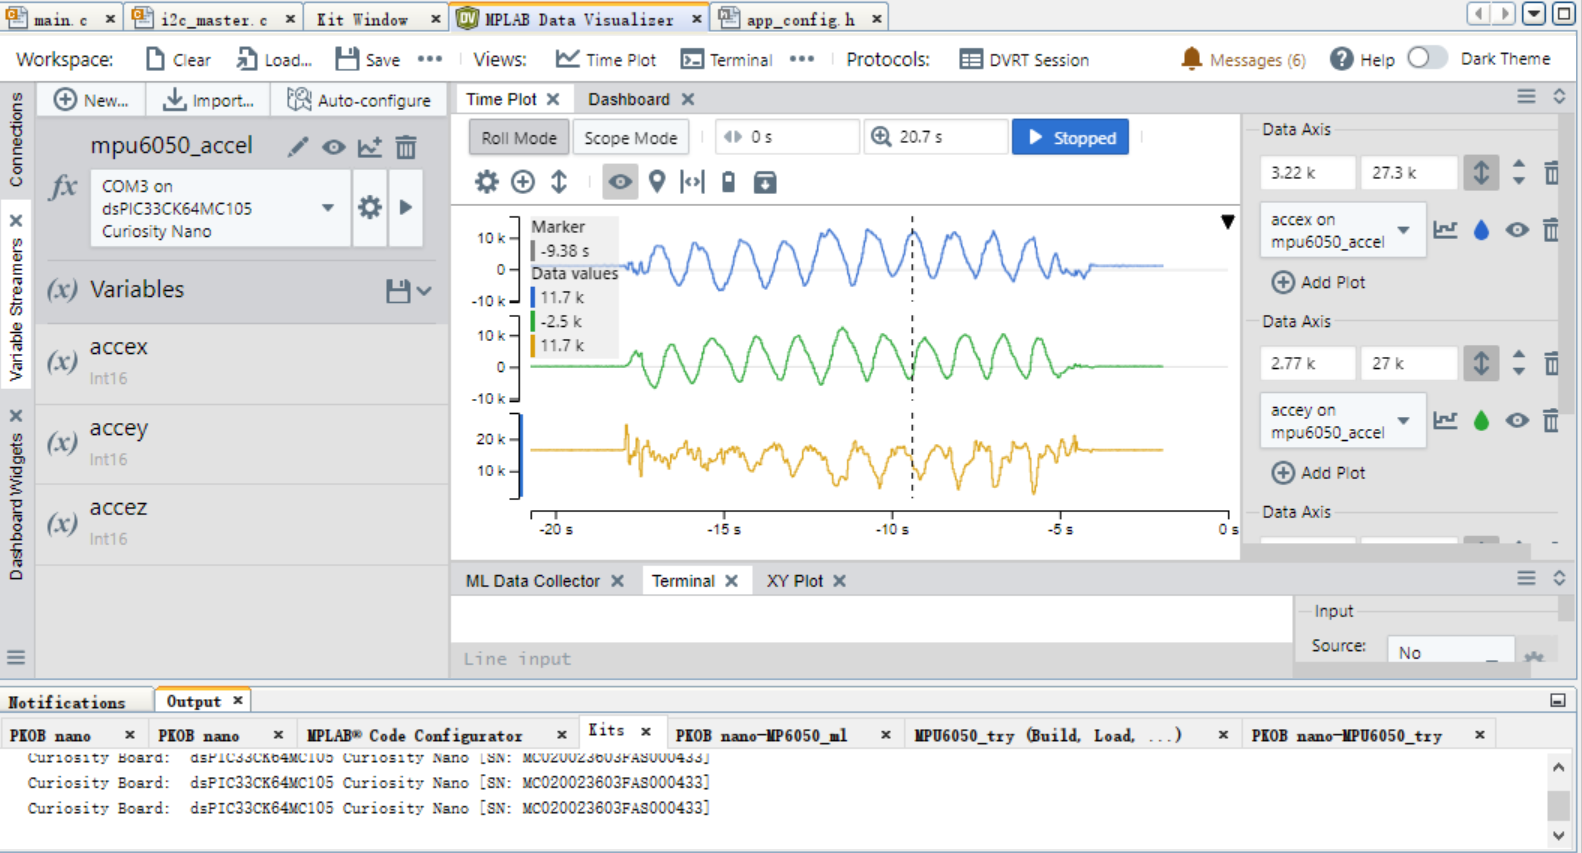Viewport: 1582px width, 853px height.
Task: Change accex plot line style icon
Action: (x=1445, y=230)
